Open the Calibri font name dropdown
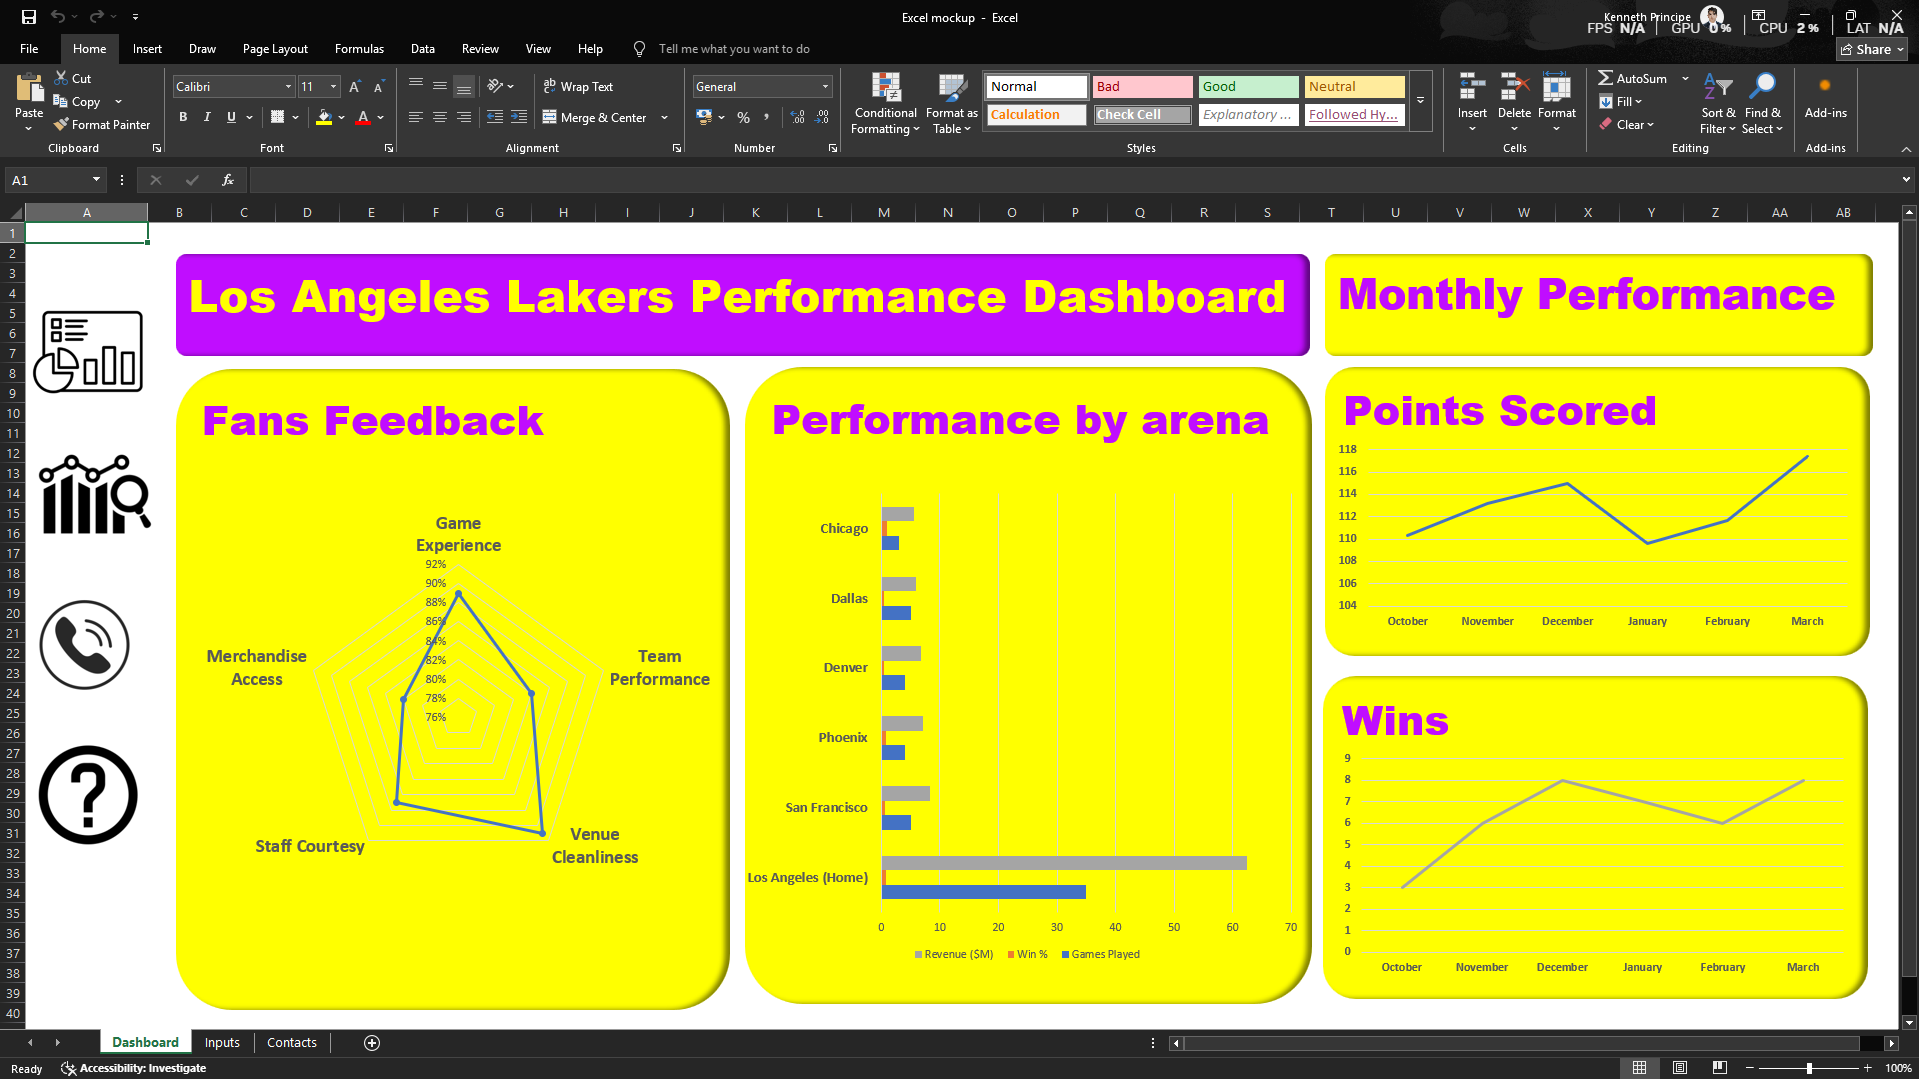 [288, 87]
